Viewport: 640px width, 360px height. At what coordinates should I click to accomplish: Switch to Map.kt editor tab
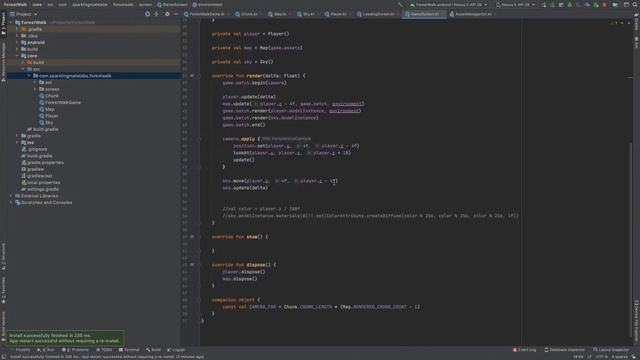(280, 14)
